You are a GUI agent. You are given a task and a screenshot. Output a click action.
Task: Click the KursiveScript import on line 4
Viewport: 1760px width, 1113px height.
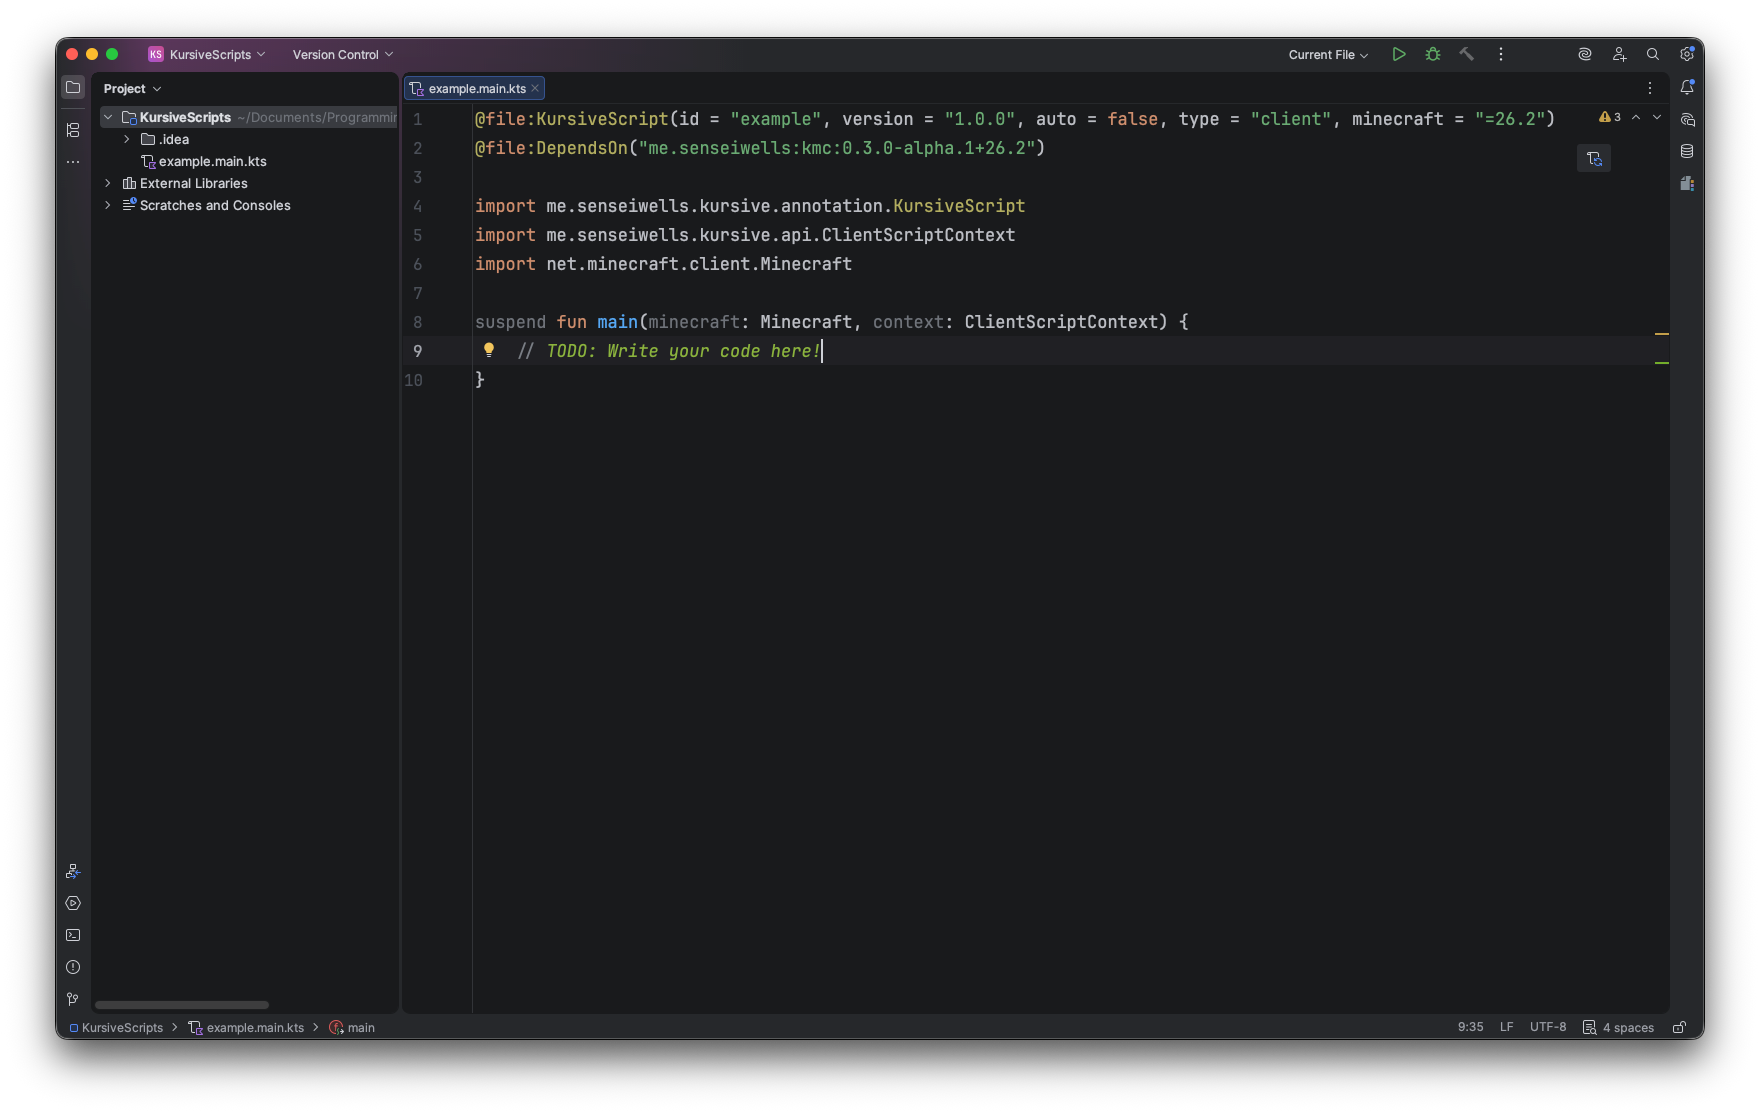(959, 206)
